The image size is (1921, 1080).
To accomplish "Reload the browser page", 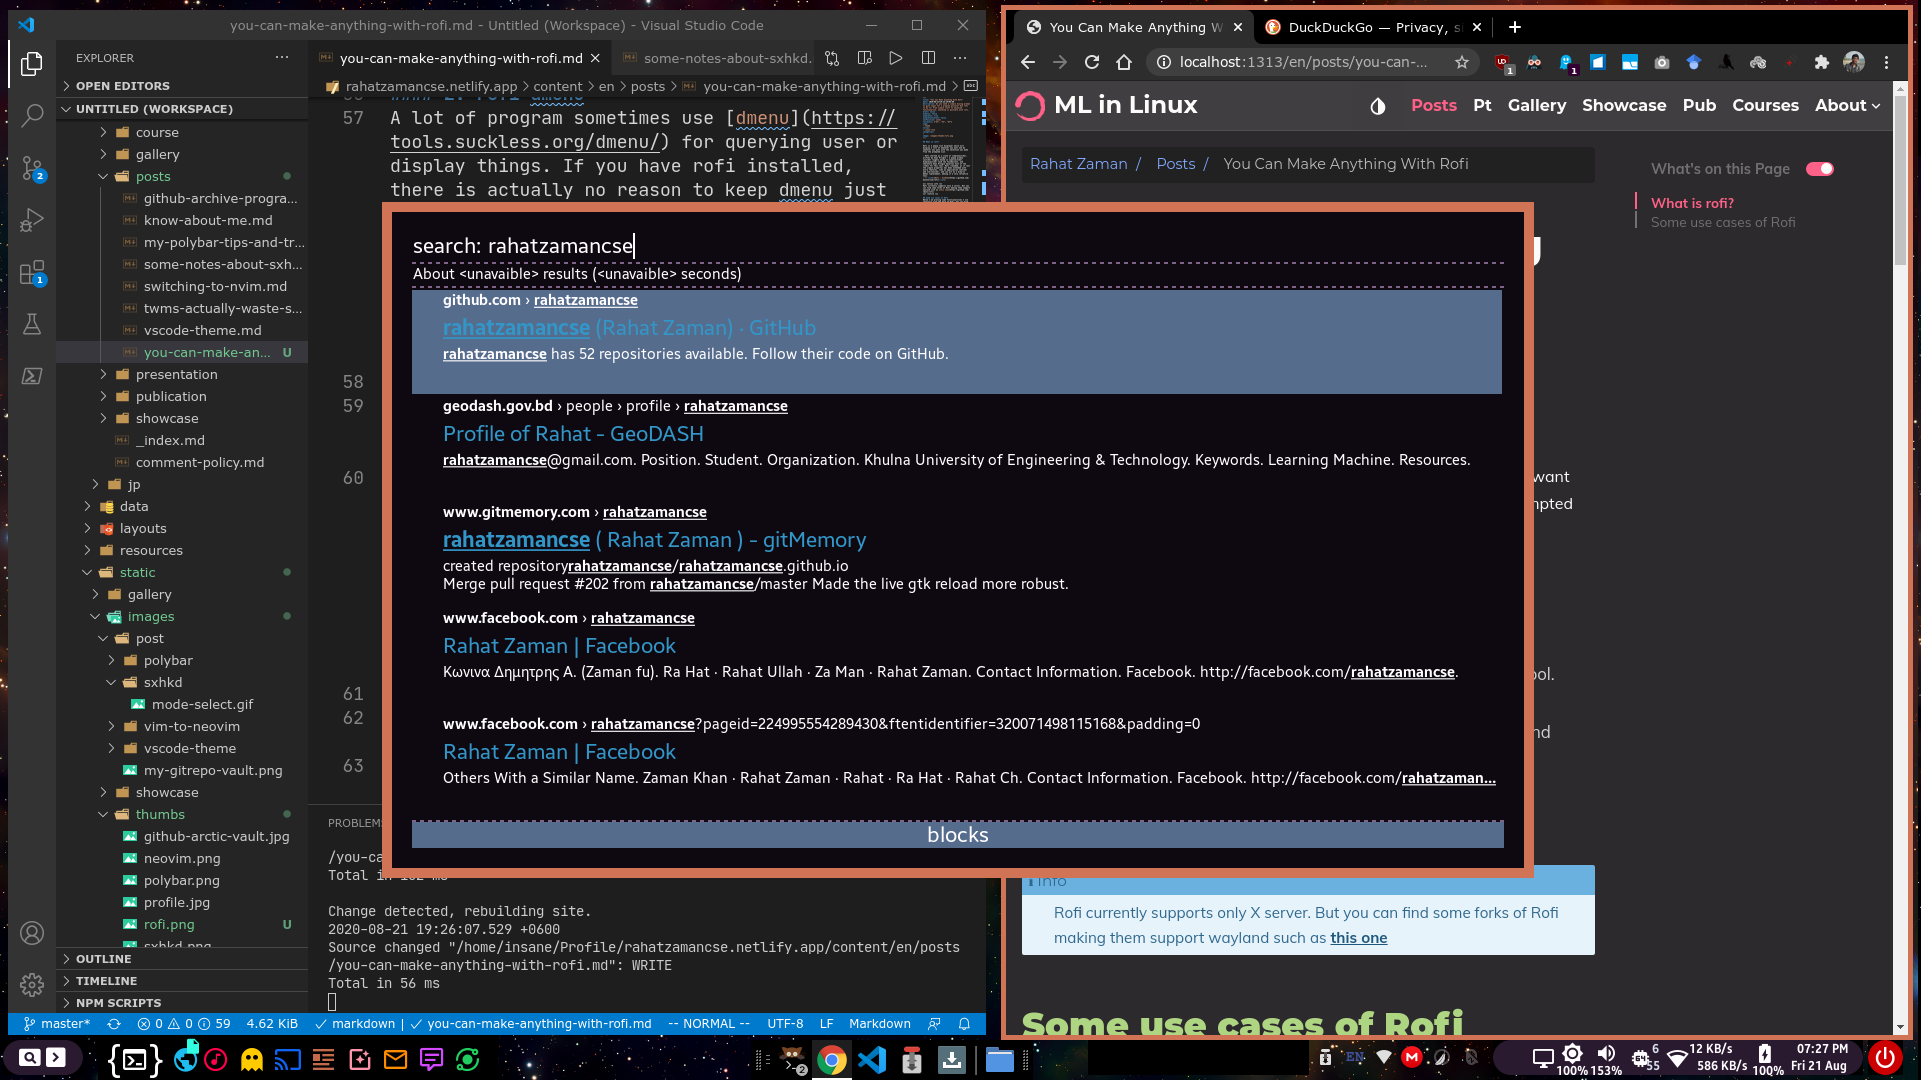I will click(1092, 62).
